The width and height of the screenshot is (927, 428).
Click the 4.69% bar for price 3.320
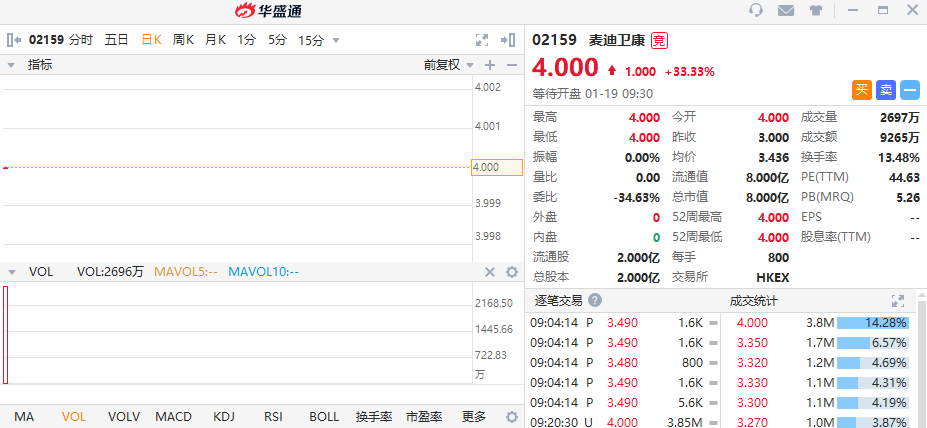(x=872, y=362)
